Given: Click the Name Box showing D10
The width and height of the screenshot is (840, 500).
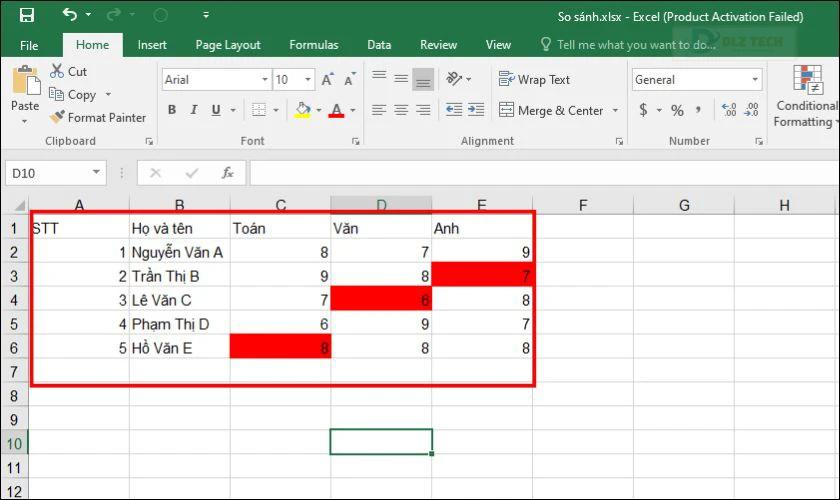Looking at the screenshot, I should click(56, 173).
